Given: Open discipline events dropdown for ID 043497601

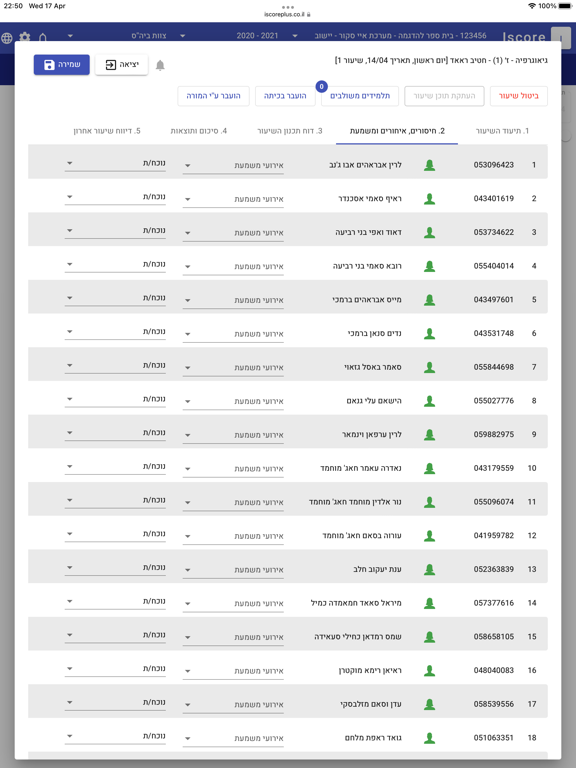Looking at the screenshot, I should pos(233,300).
